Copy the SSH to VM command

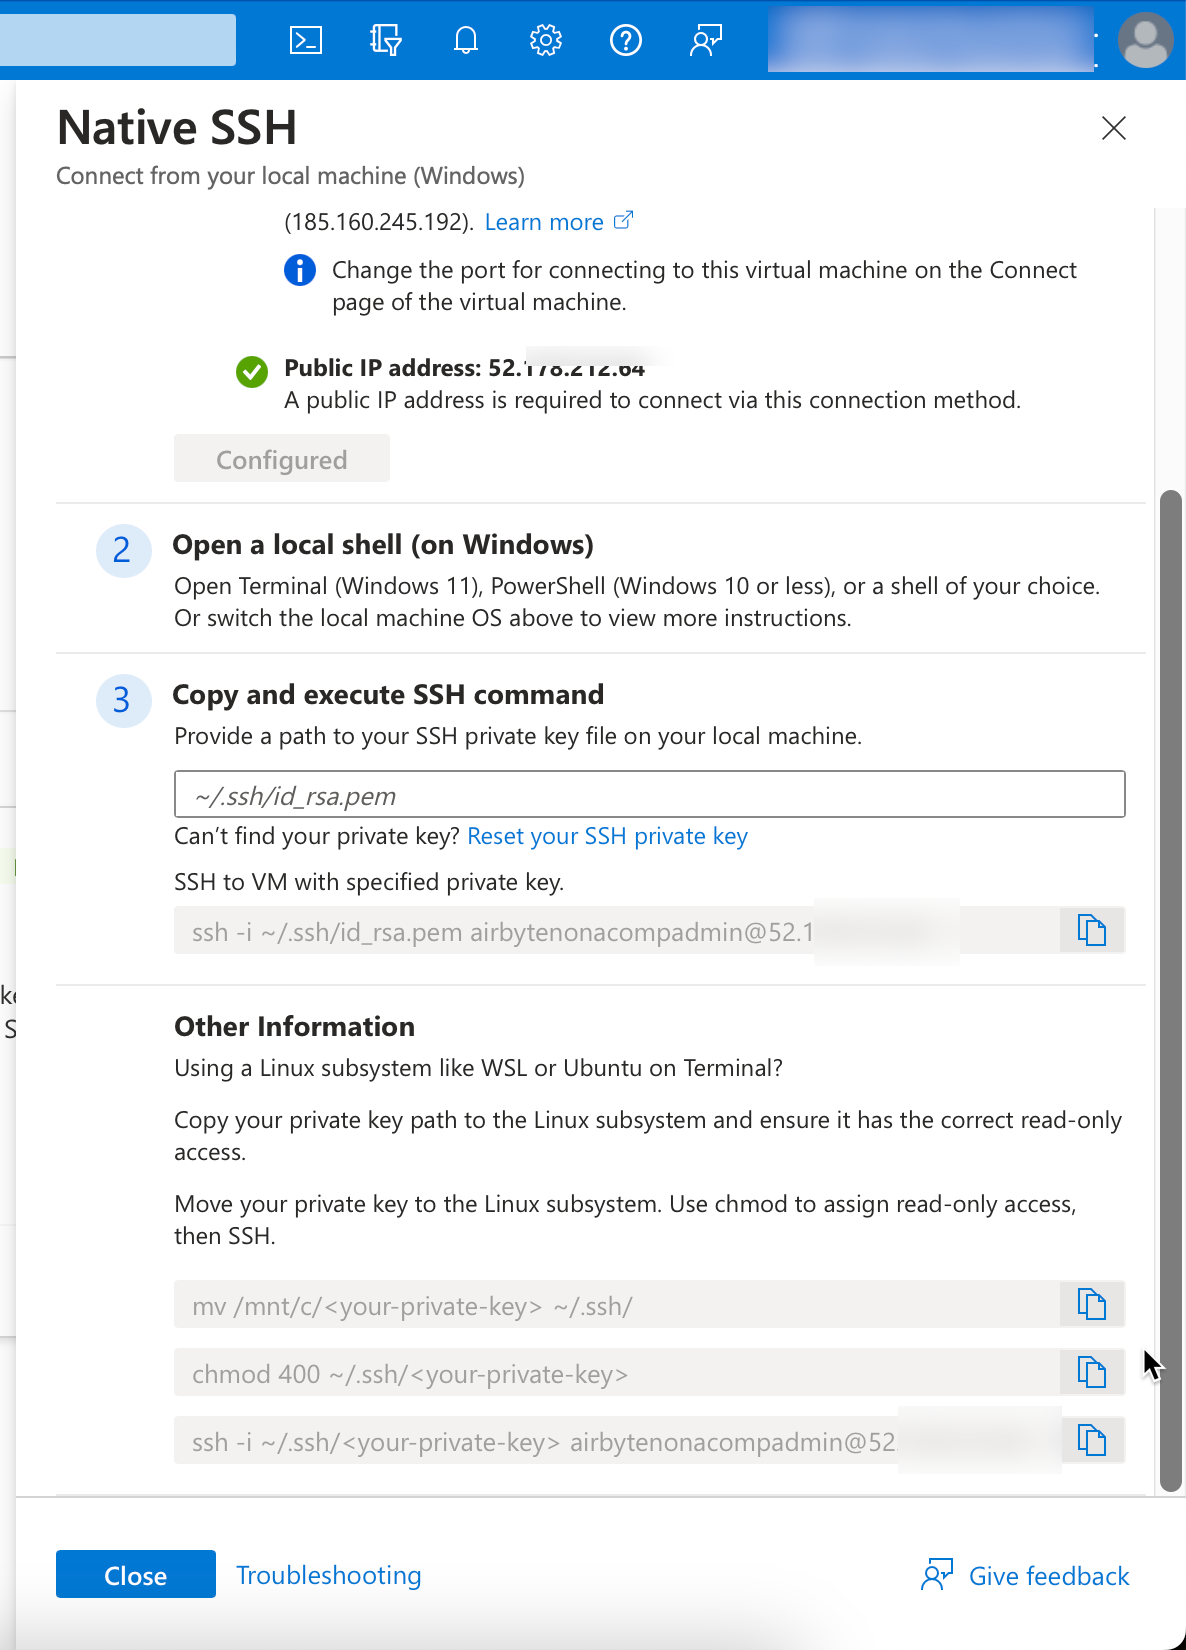click(x=1092, y=931)
